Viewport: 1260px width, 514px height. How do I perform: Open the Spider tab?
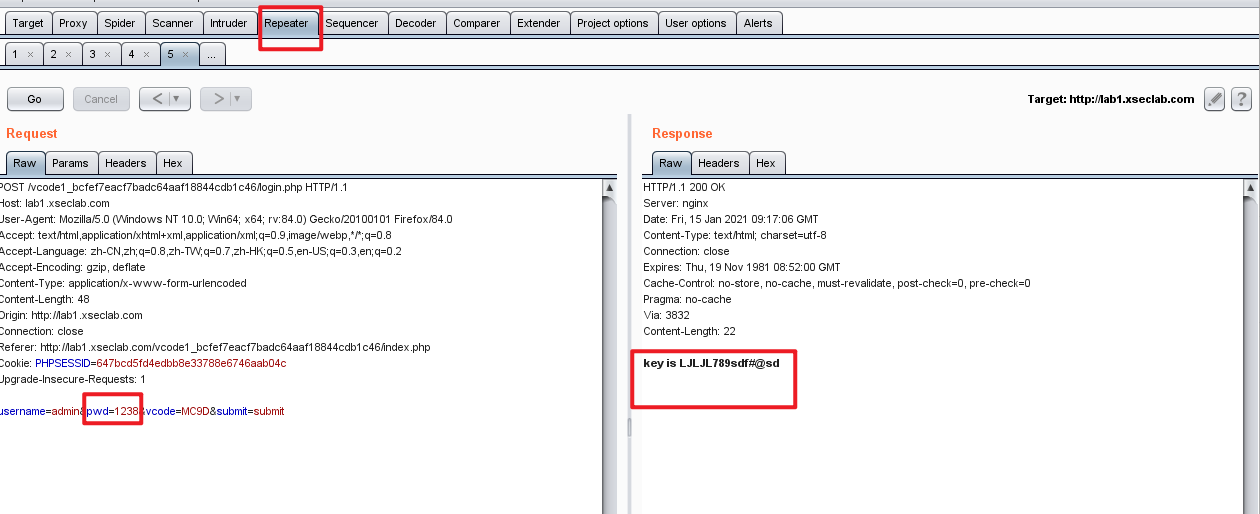point(120,23)
